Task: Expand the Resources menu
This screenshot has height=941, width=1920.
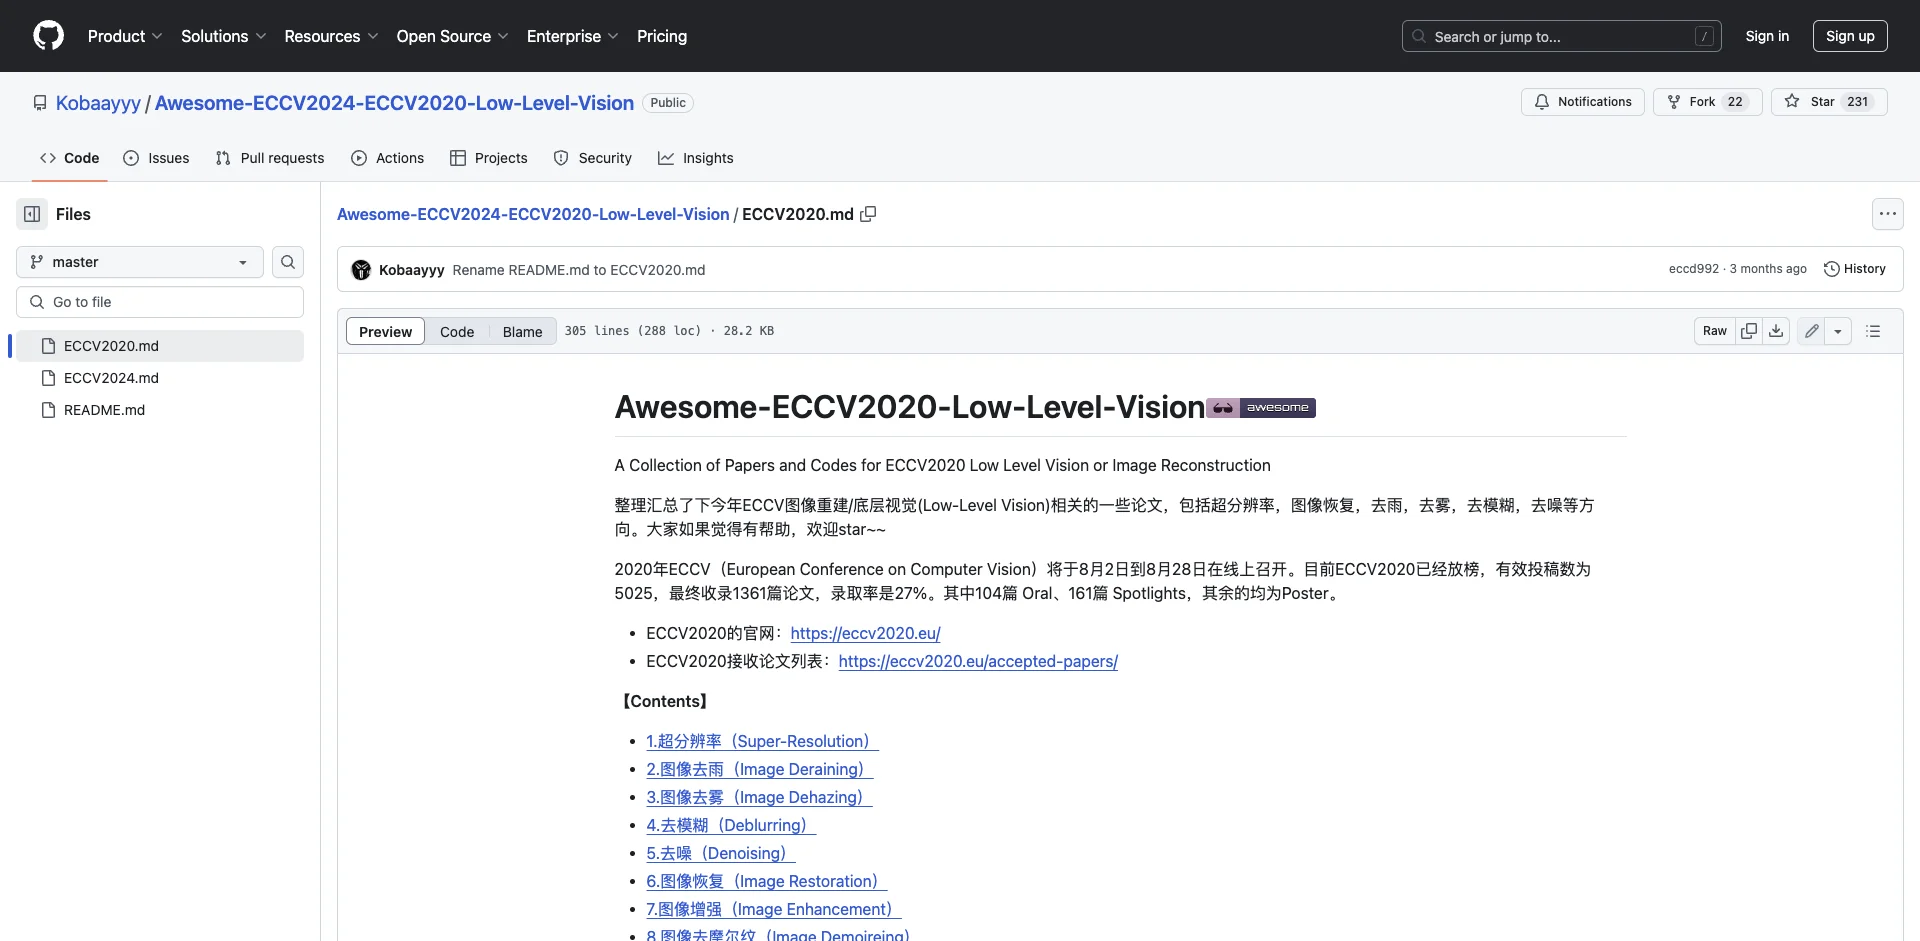Action: coord(331,36)
